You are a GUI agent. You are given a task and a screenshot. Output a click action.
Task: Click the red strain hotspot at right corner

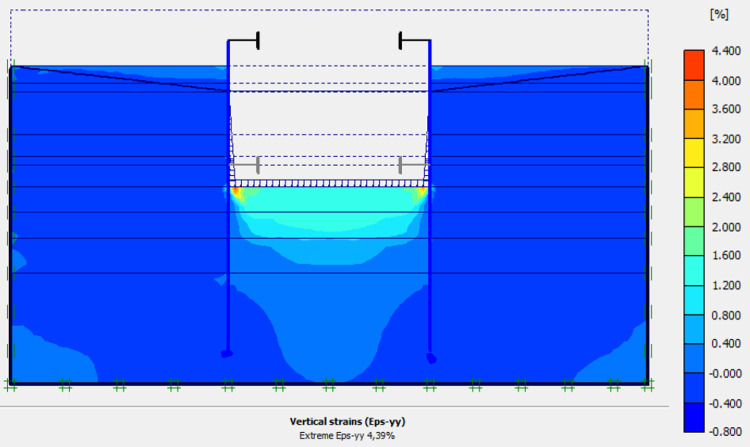pyautogui.click(x=423, y=192)
